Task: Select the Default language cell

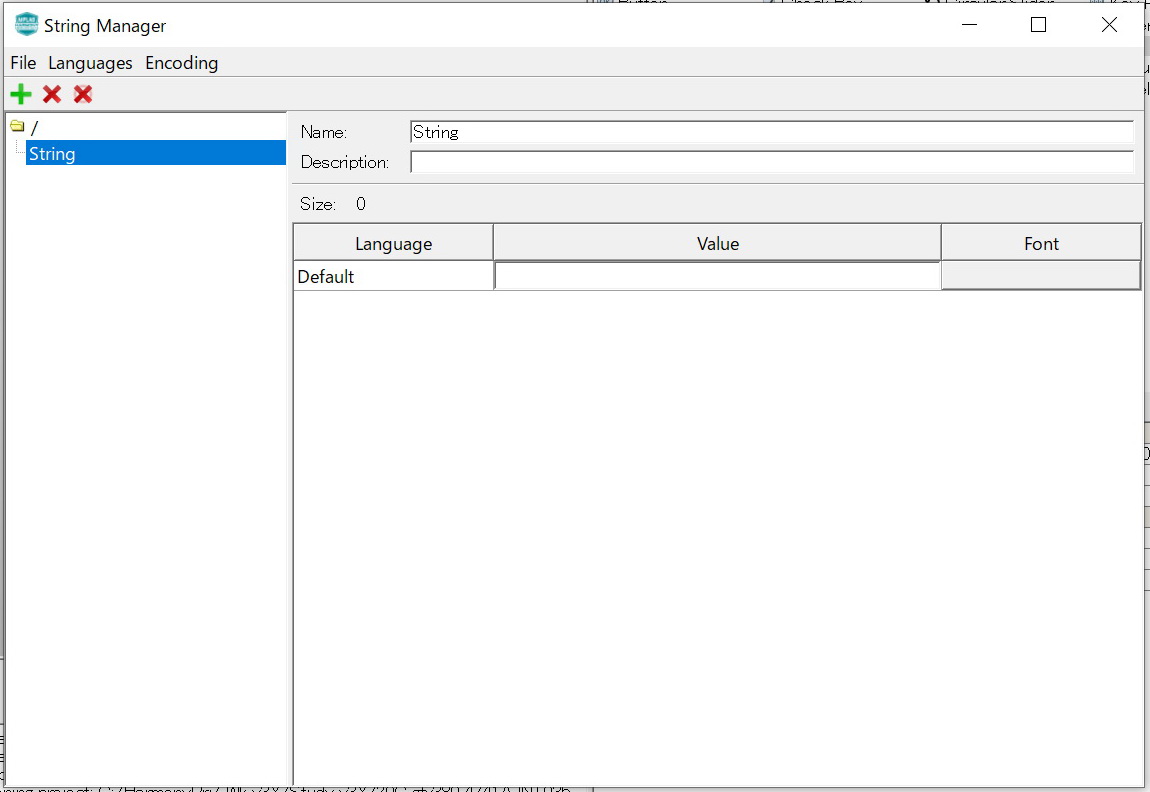Action: pos(393,277)
